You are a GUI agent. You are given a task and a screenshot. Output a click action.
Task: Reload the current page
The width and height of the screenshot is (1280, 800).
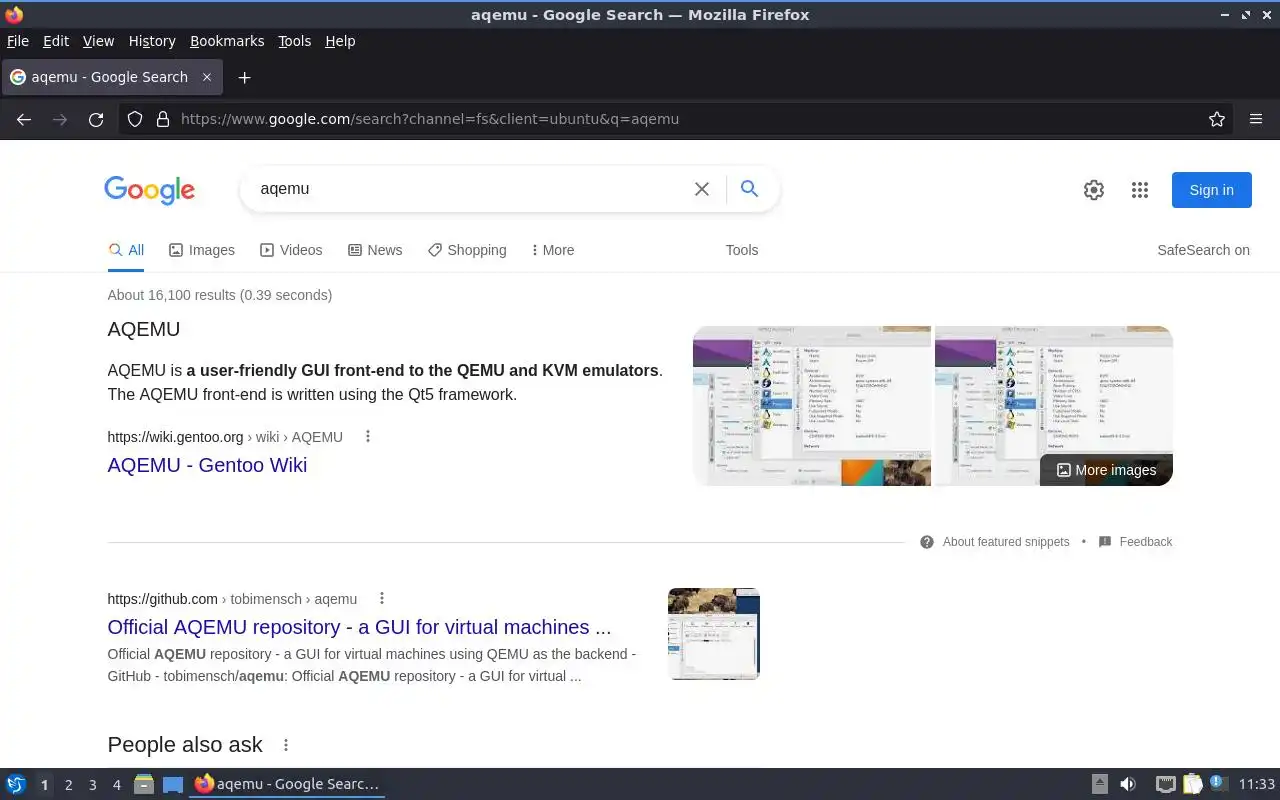[96, 119]
